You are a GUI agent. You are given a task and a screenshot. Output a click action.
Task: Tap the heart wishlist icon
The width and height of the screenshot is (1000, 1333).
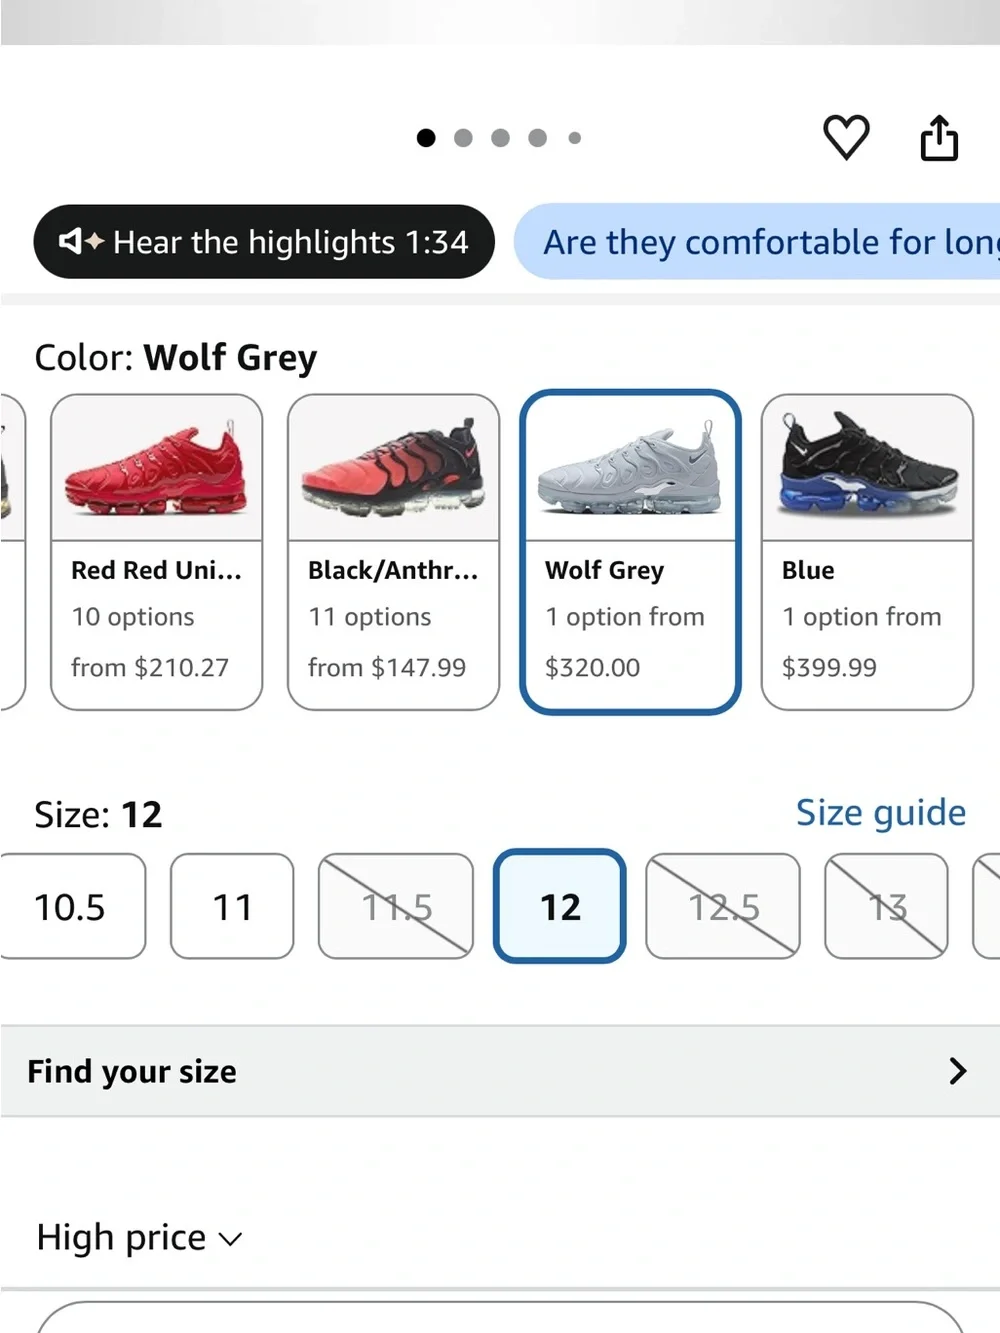[846, 137]
